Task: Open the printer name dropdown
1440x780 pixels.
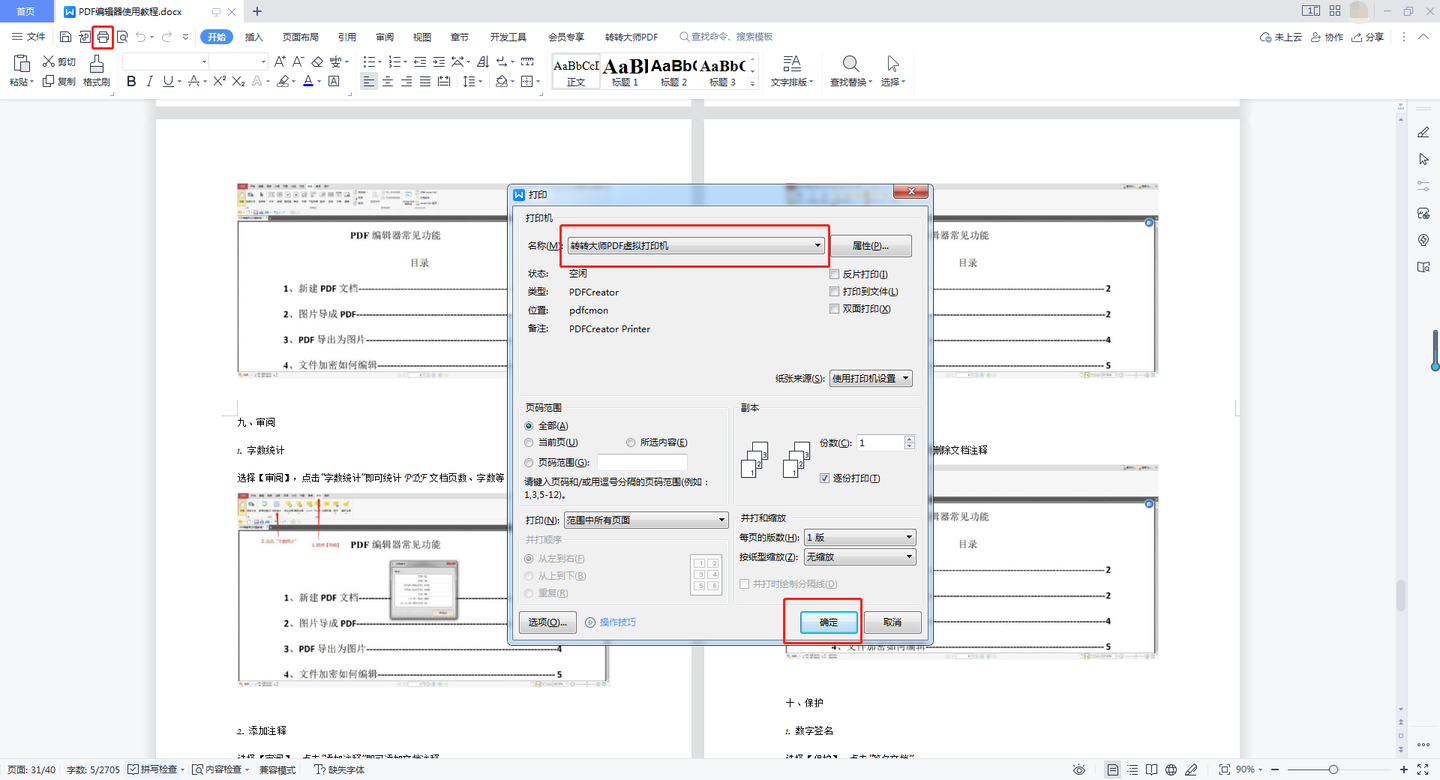Action: [817, 246]
